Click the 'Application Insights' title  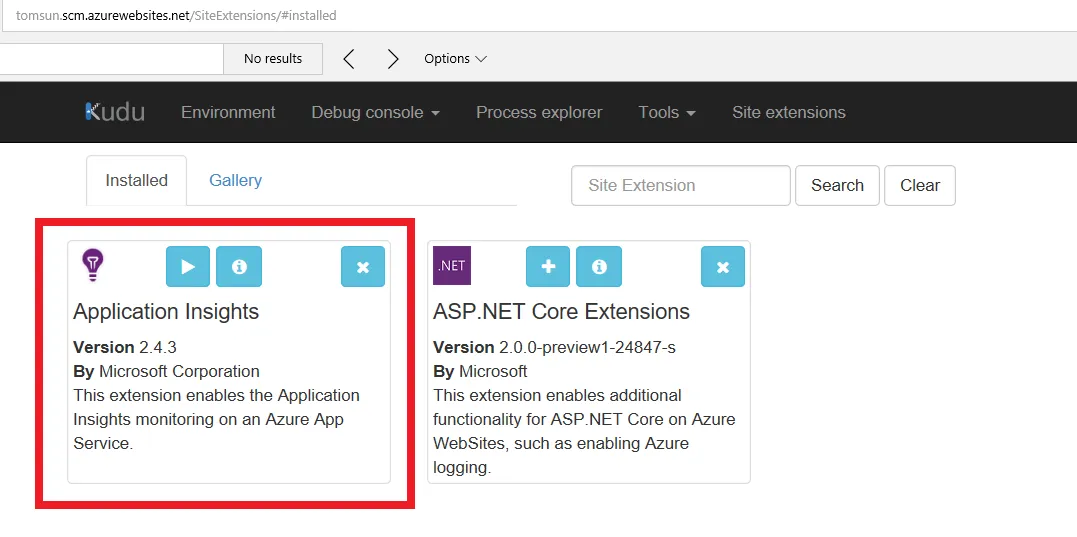pos(166,312)
